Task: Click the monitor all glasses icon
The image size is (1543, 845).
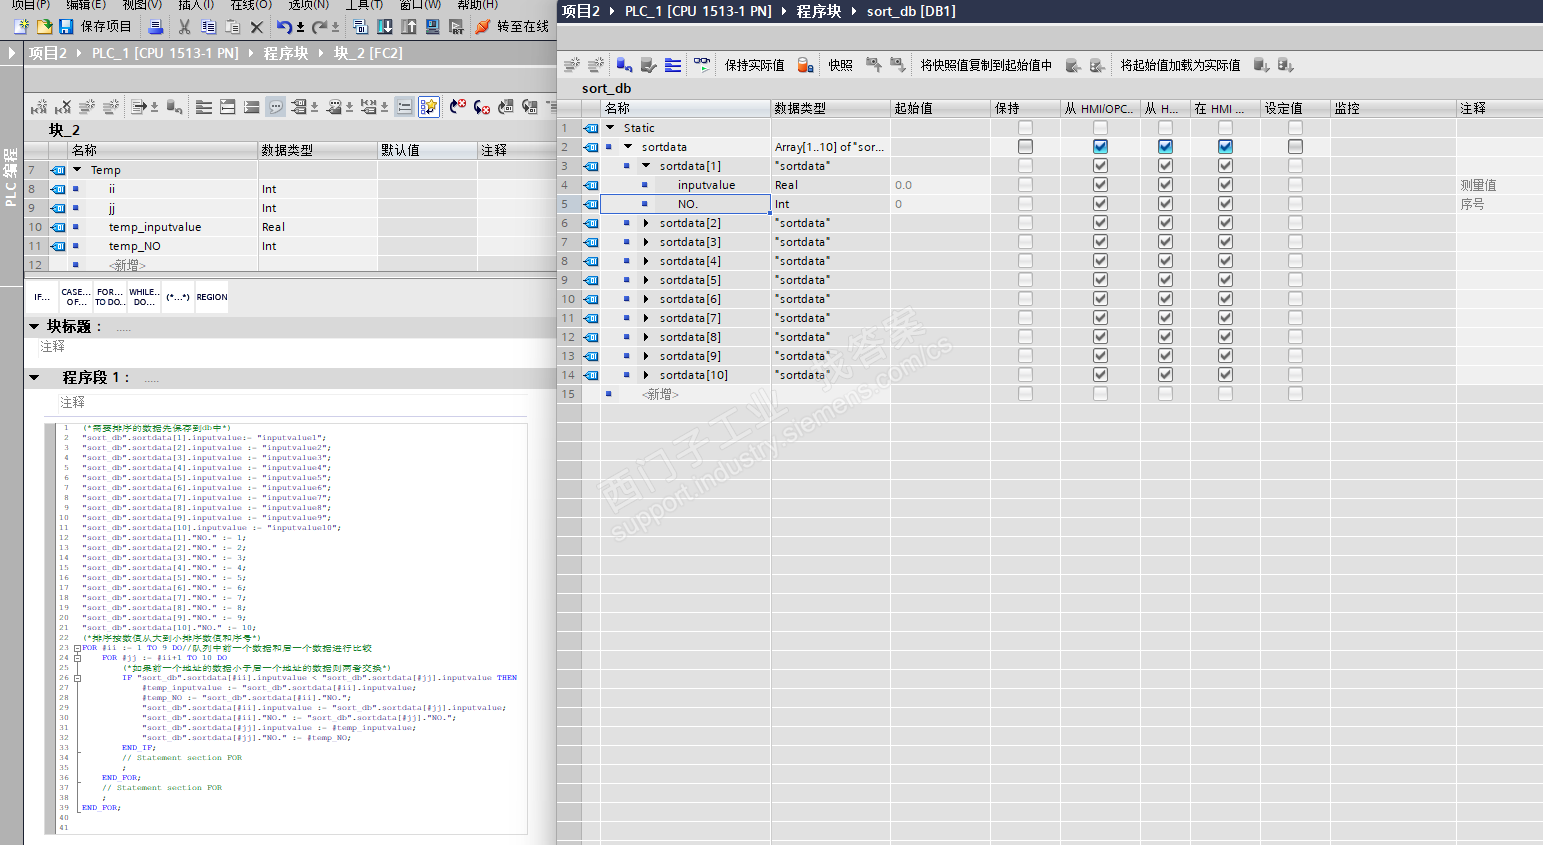Action: coord(702,65)
